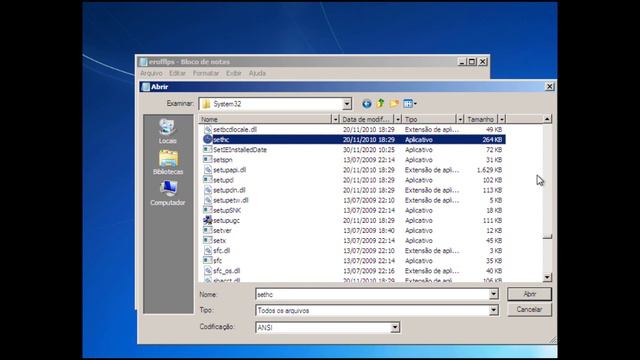This screenshot has width=640, height=360.
Task: Select the setupugc application icon
Action: tap(207, 220)
